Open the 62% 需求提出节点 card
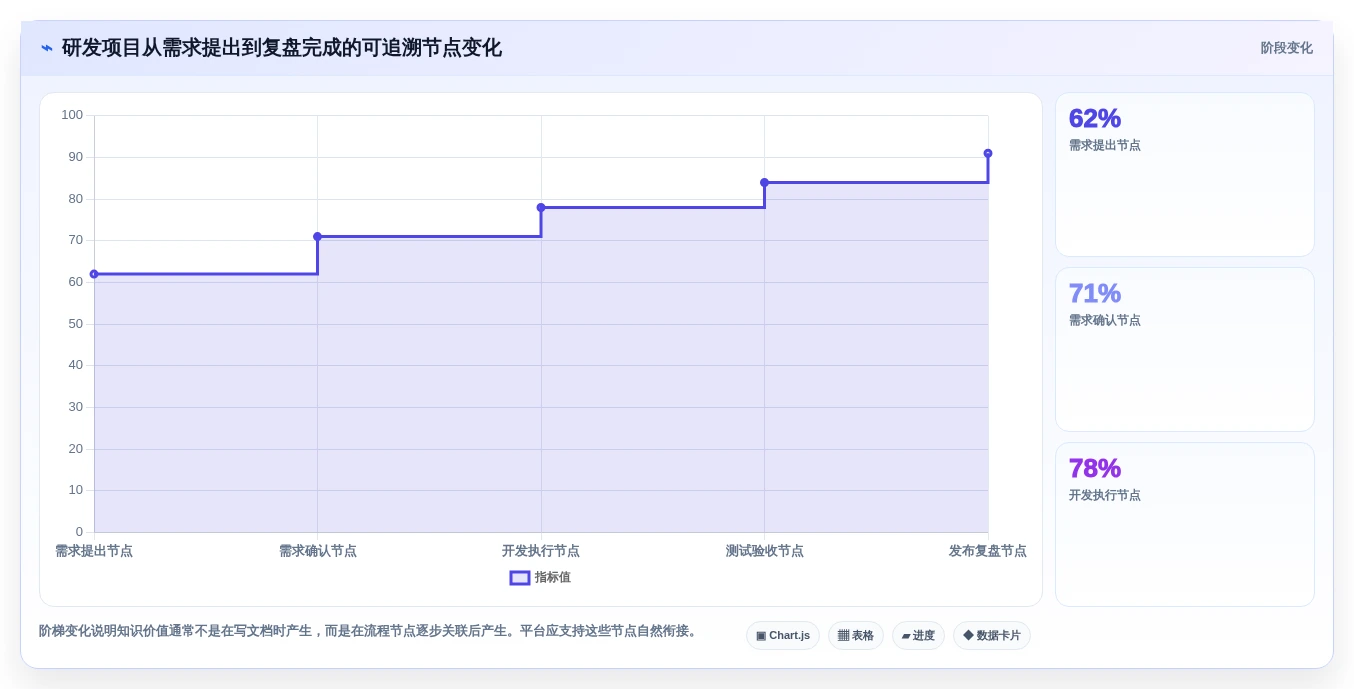 click(x=1185, y=175)
